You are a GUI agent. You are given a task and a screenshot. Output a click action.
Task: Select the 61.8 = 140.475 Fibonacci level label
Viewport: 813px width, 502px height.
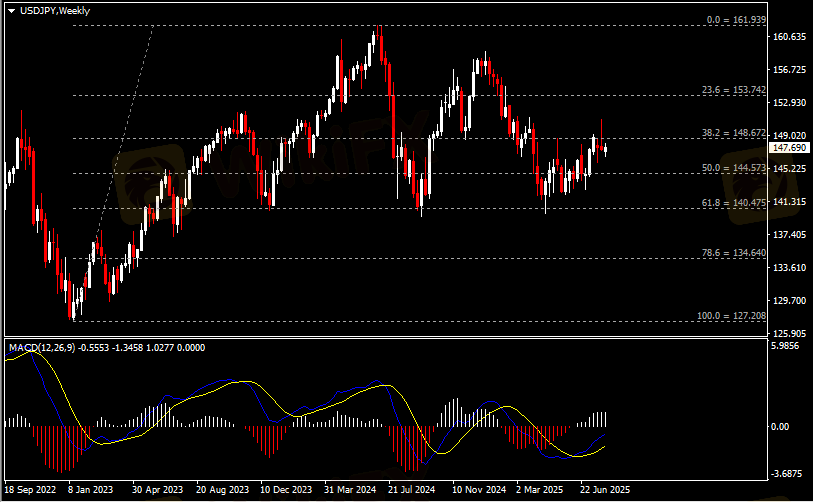point(734,203)
